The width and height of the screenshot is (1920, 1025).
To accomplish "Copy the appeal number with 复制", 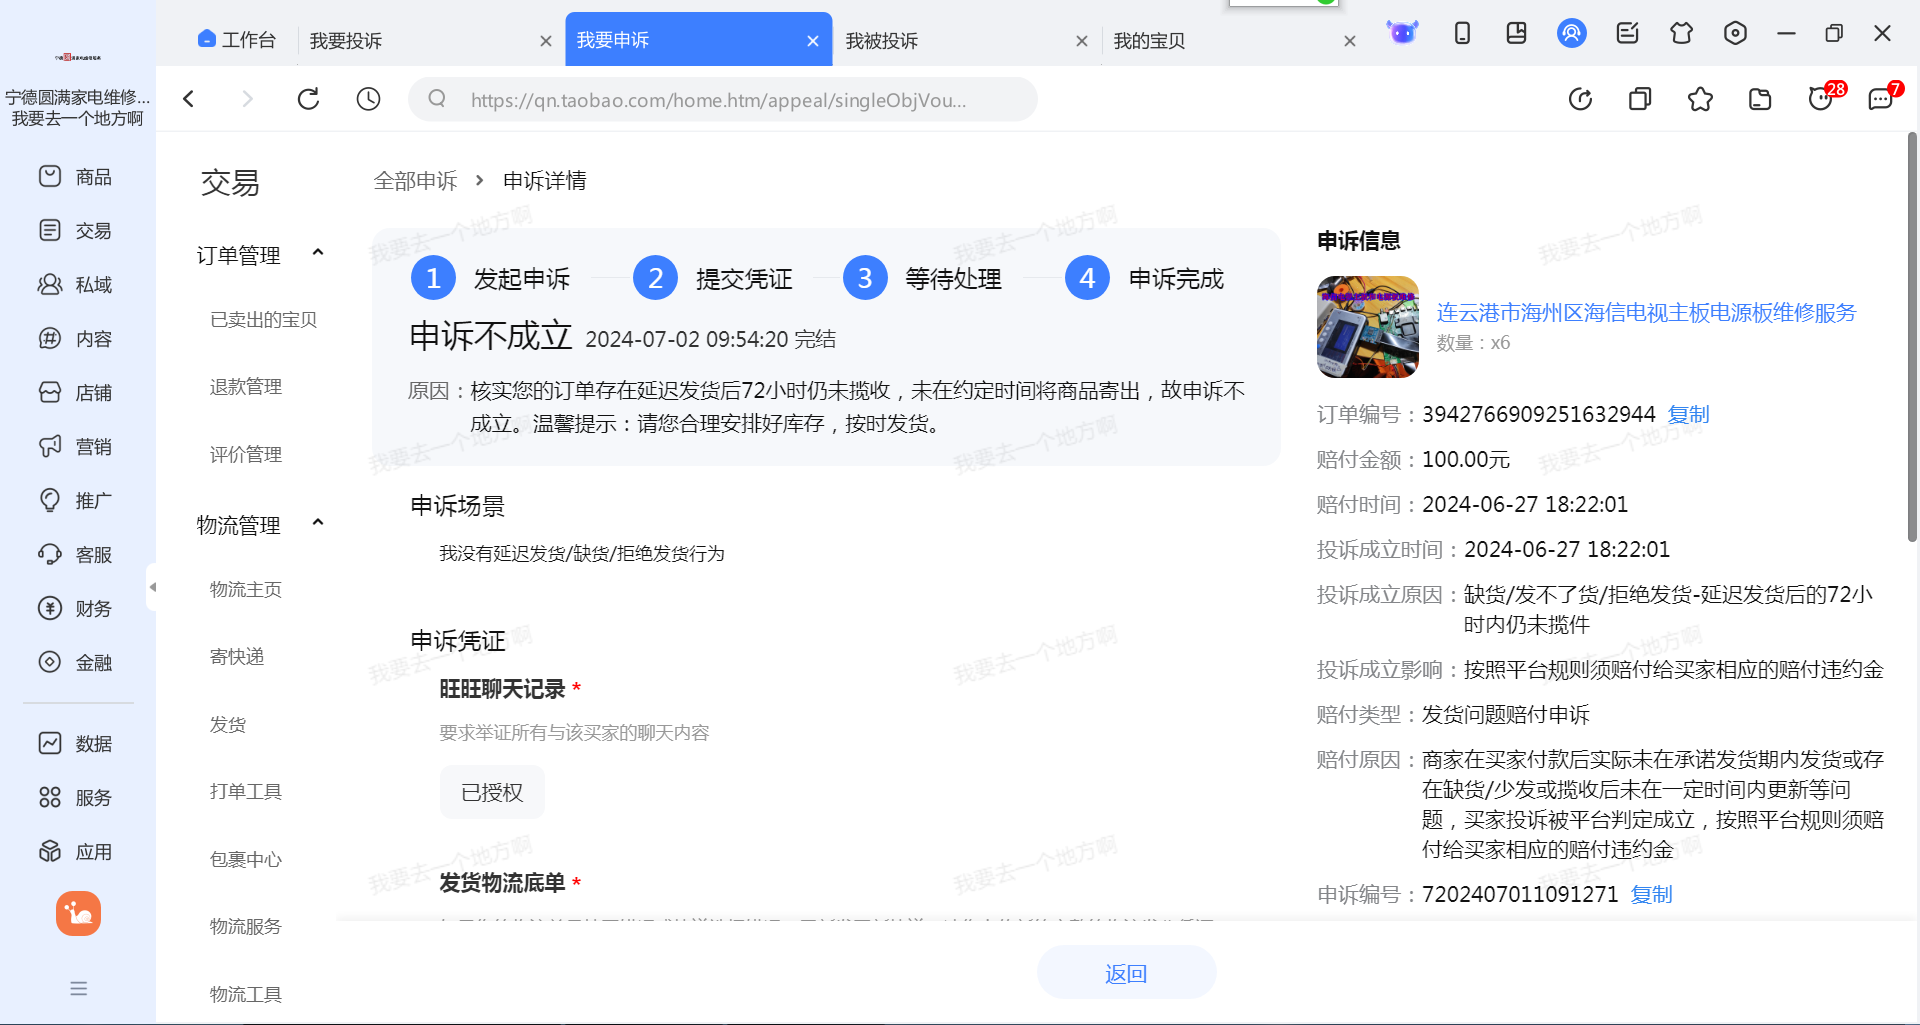I will 1651,894.
